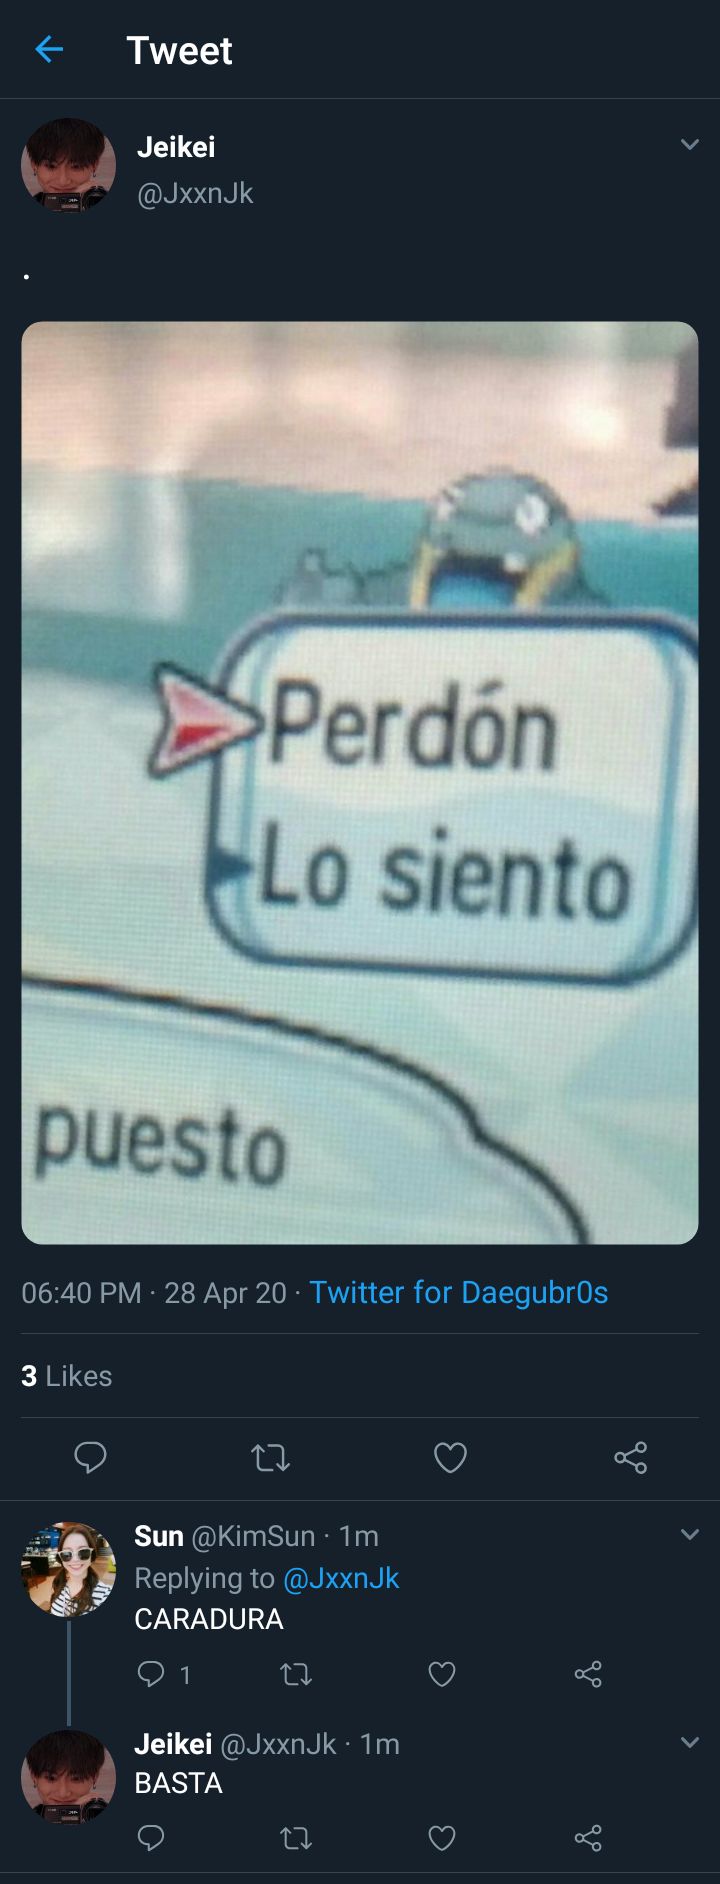Share the main tweet
The width and height of the screenshot is (720, 1884).
(x=630, y=1458)
